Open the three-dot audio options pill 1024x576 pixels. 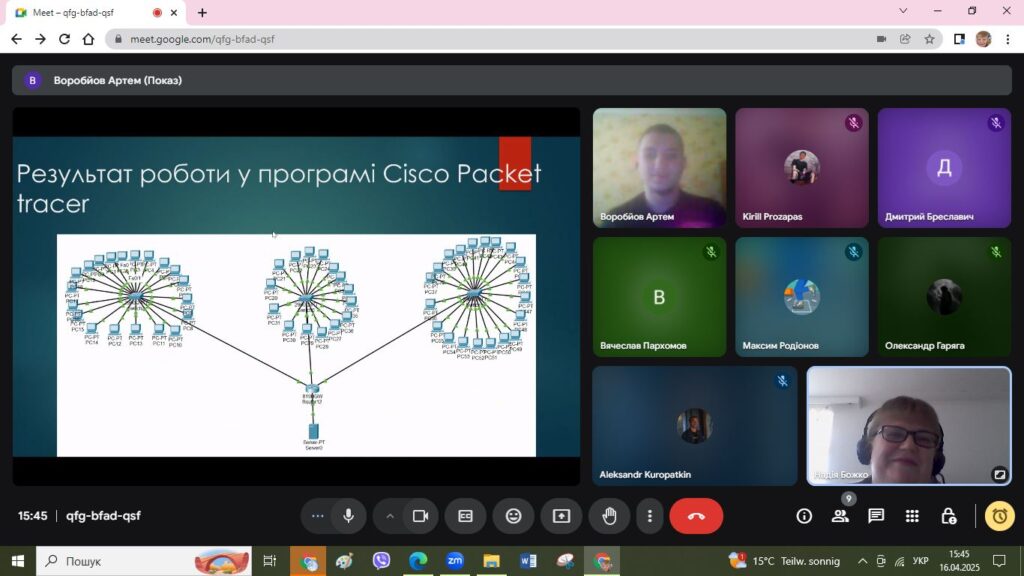point(317,516)
